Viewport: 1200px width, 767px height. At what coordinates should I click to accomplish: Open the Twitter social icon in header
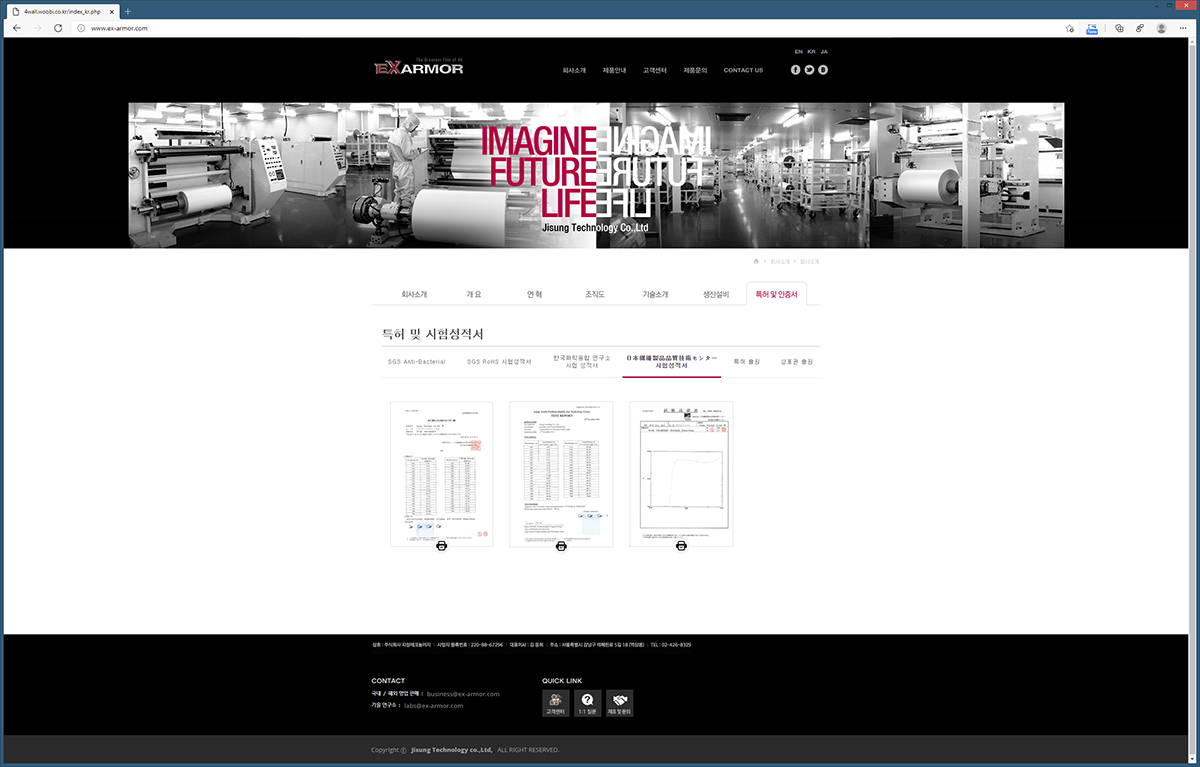pyautogui.click(x=809, y=70)
